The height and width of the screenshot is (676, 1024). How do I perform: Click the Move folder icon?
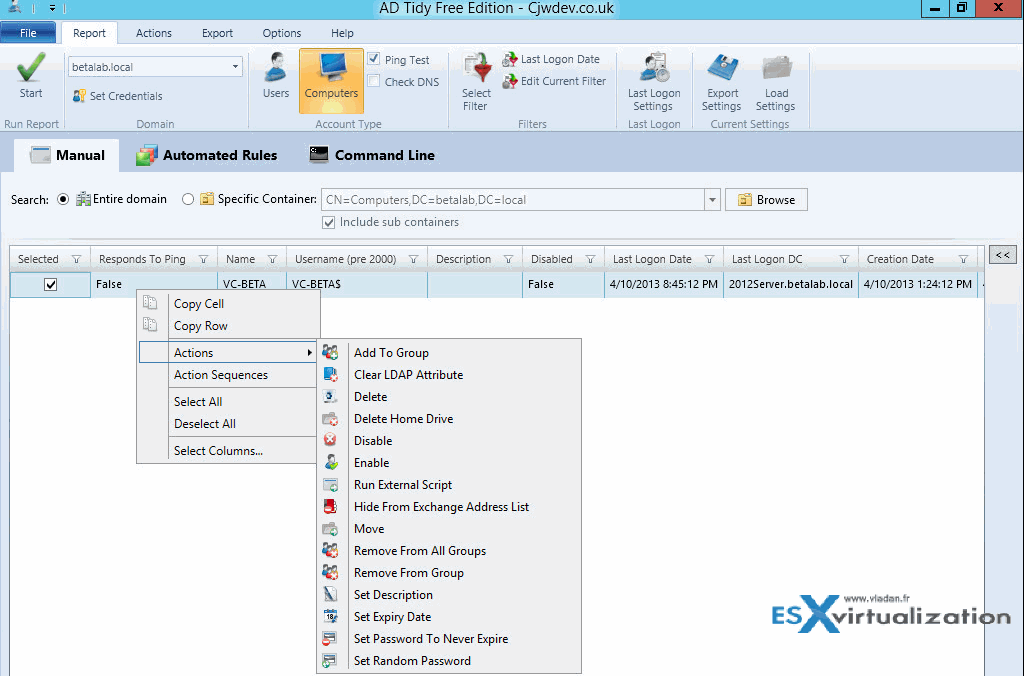[x=330, y=528]
